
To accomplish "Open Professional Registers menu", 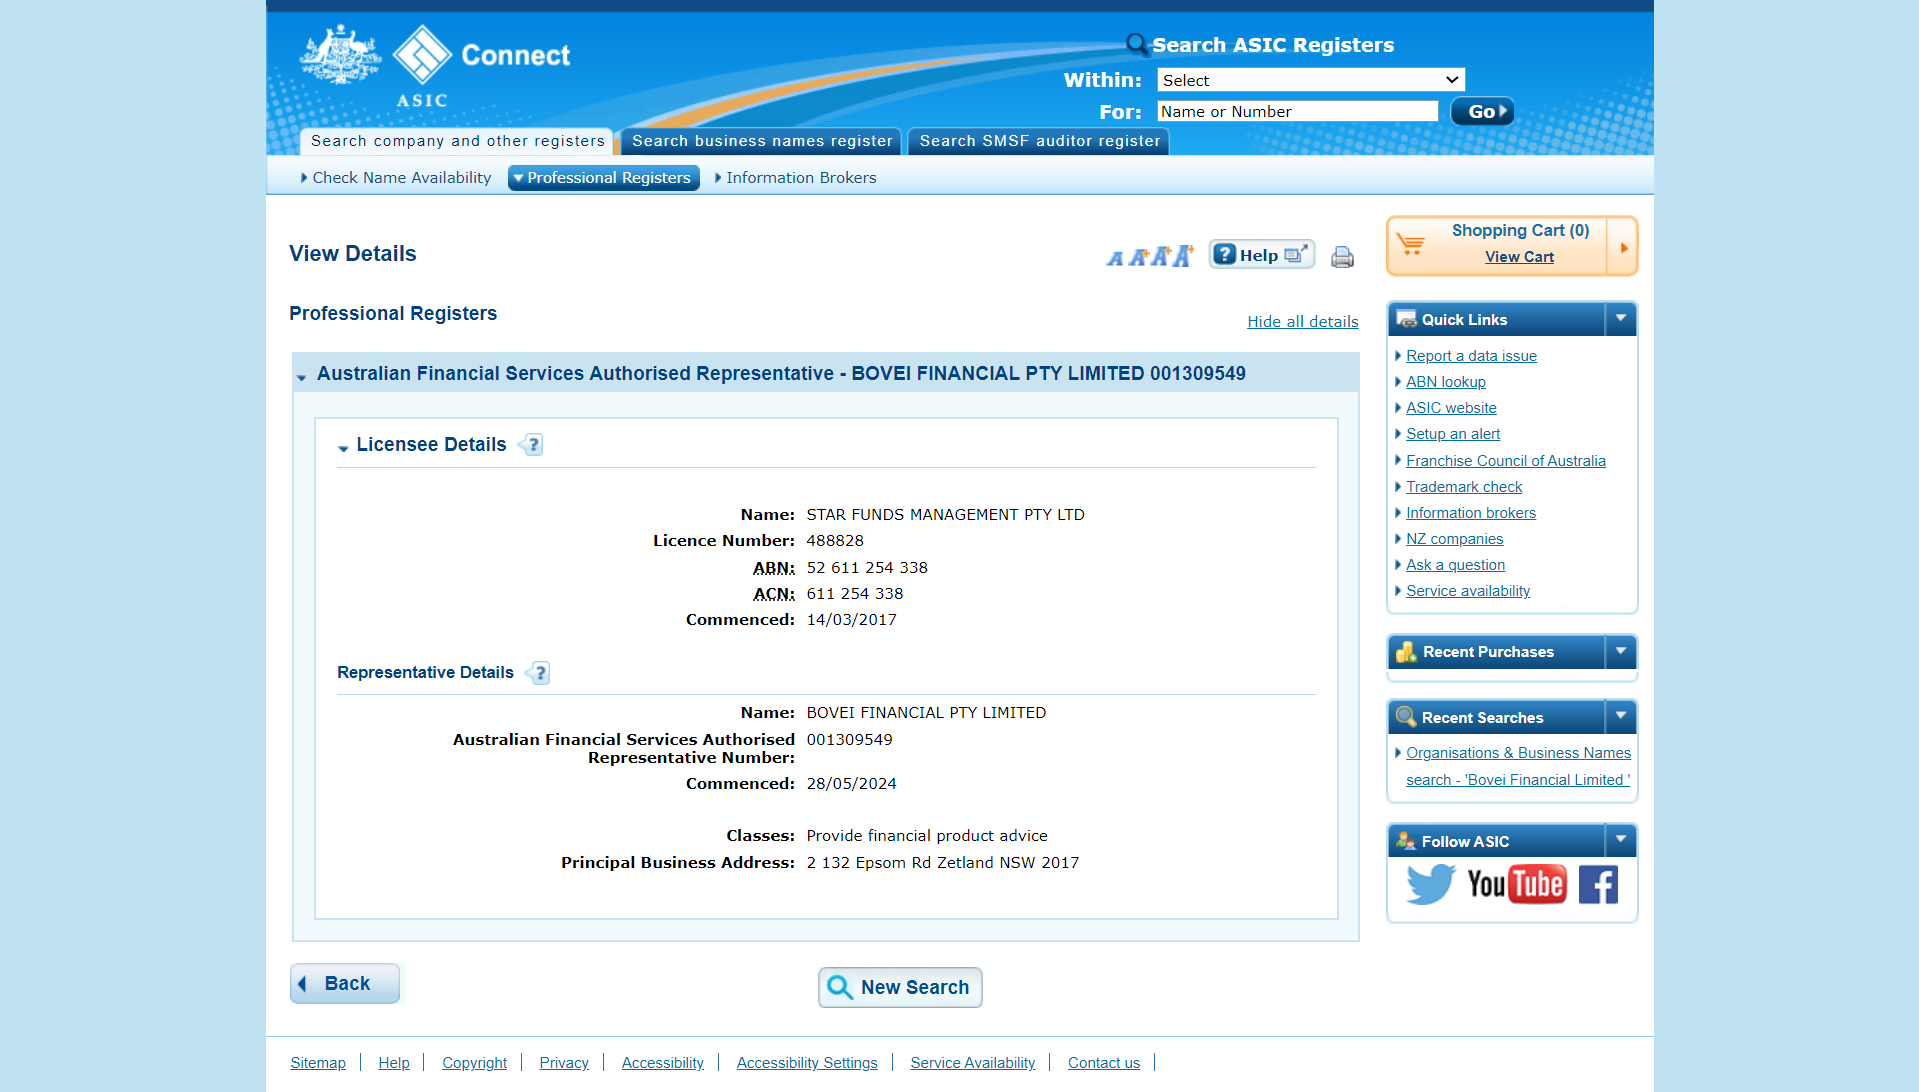I will click(x=604, y=178).
